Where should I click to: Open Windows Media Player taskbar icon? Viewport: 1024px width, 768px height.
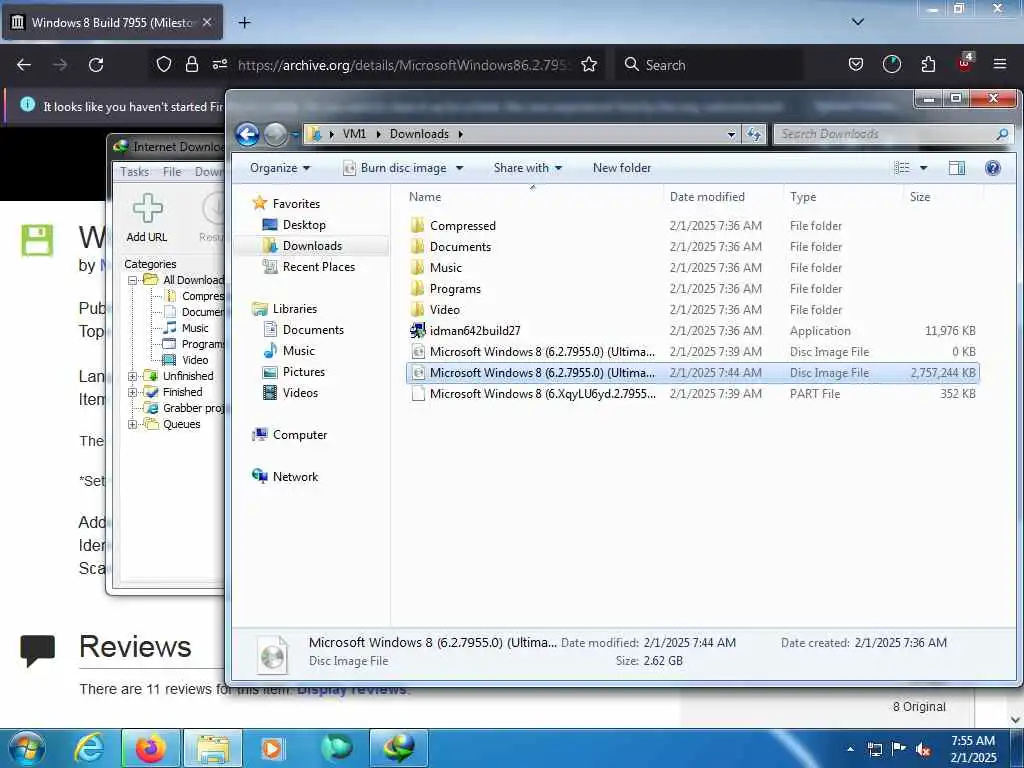pos(272,748)
